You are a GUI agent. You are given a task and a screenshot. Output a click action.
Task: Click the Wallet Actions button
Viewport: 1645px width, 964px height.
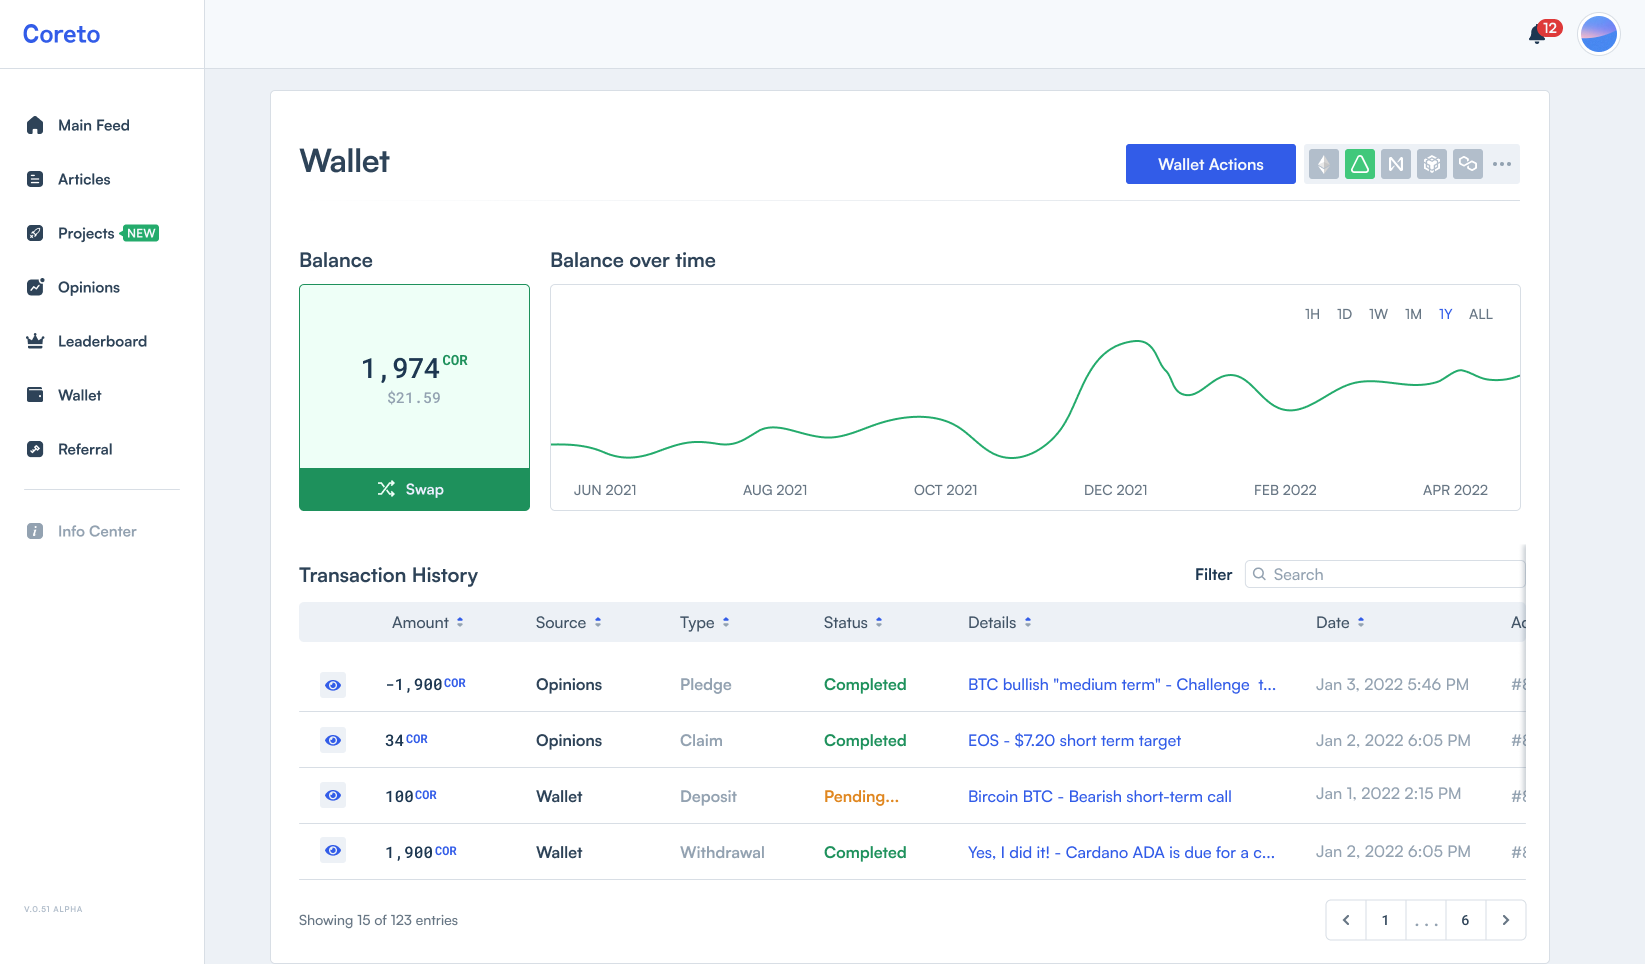(1210, 164)
